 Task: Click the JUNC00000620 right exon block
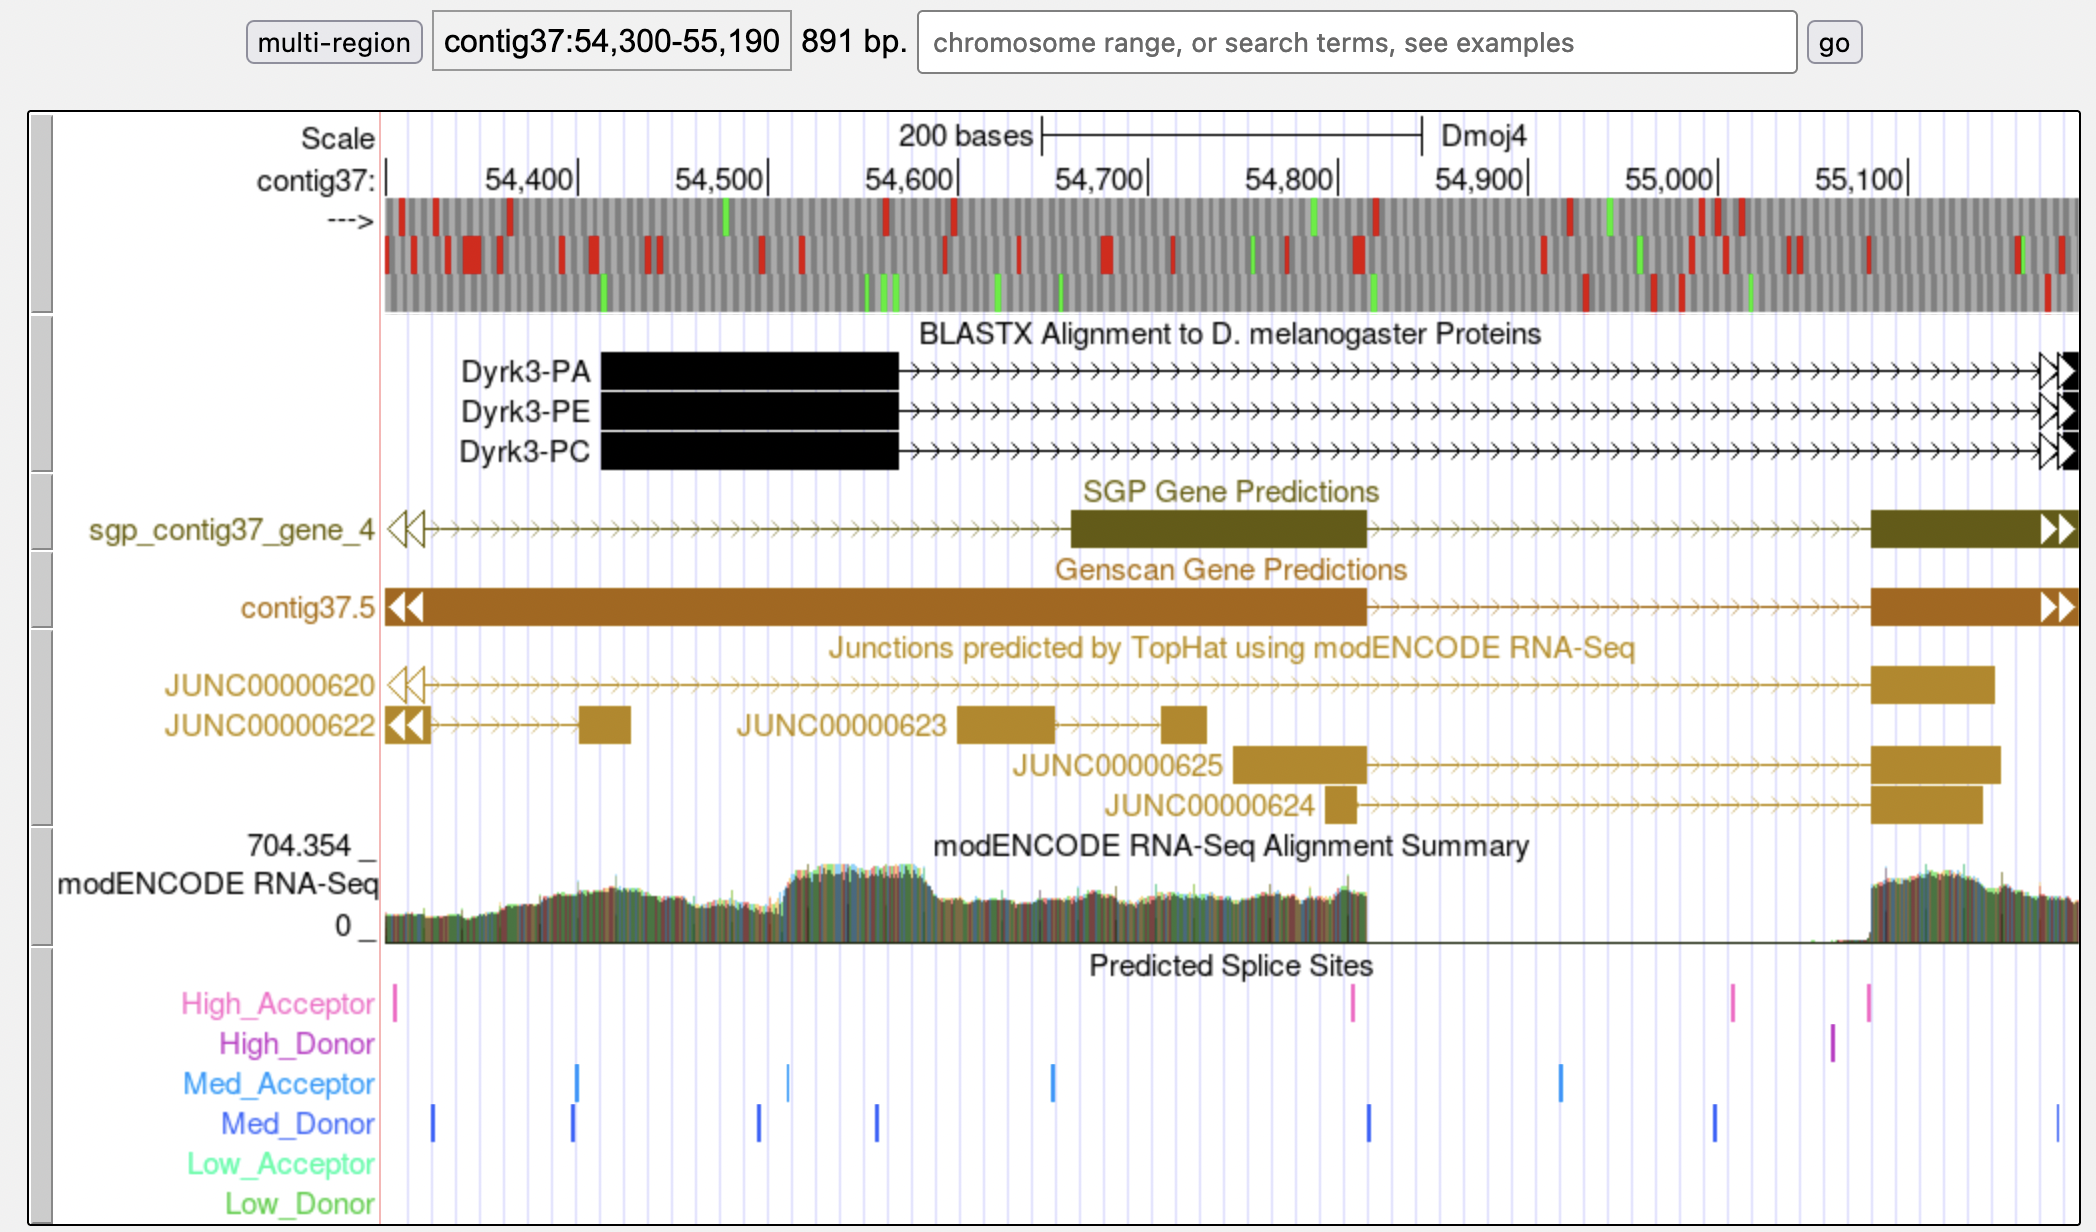pyautogui.click(x=1933, y=685)
